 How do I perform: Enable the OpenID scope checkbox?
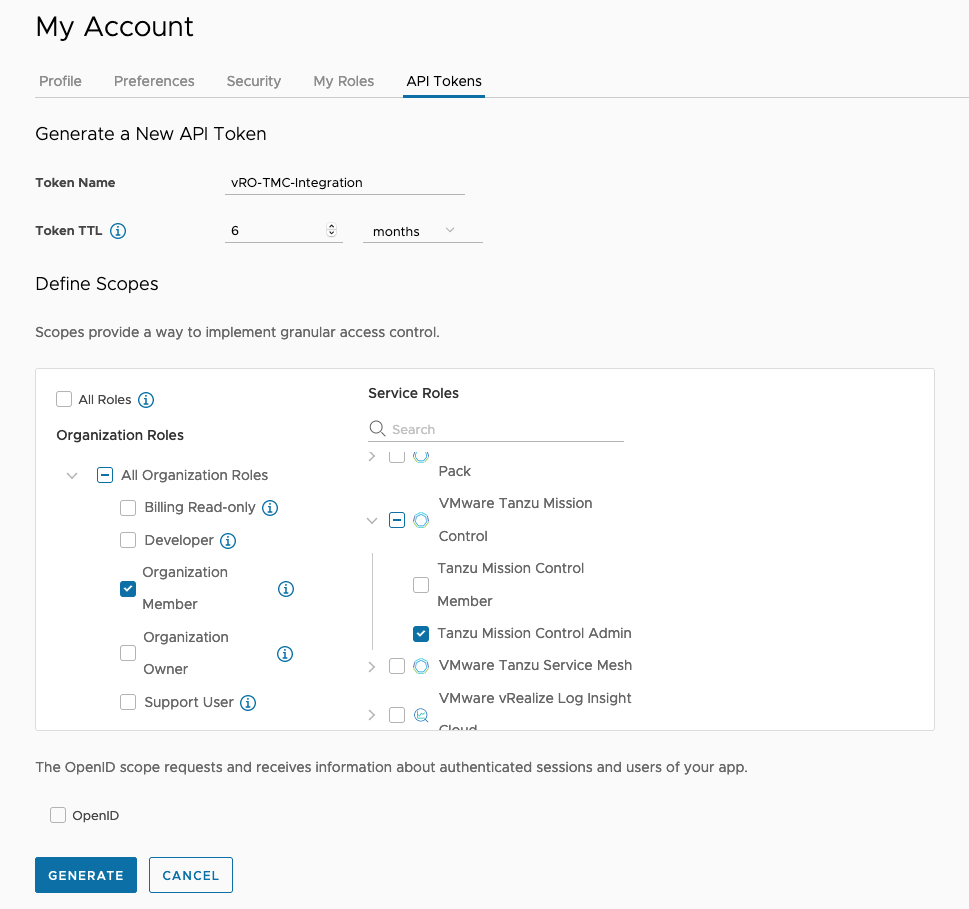tap(58, 816)
